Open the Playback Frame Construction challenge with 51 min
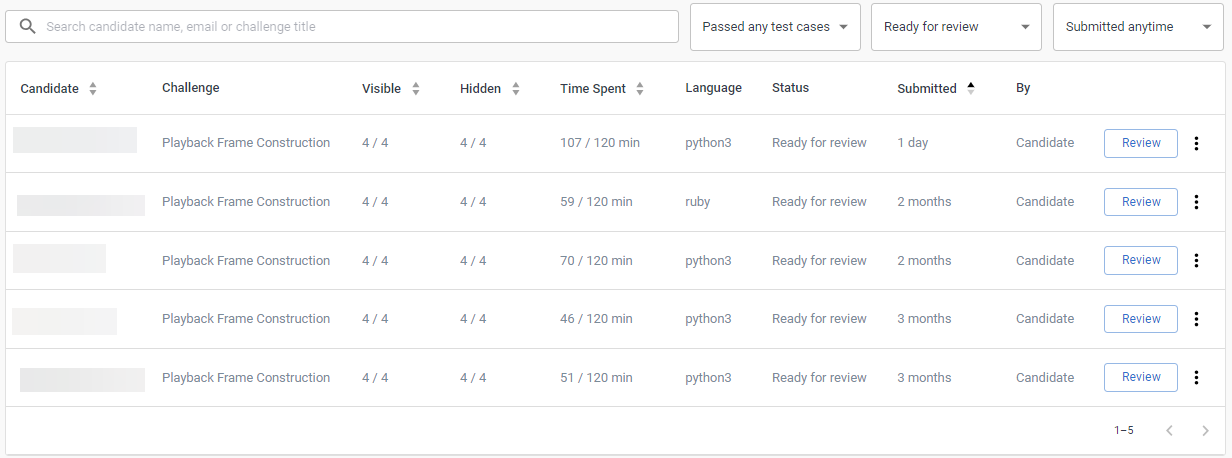Screen dimensions: 1232x458 (246, 377)
